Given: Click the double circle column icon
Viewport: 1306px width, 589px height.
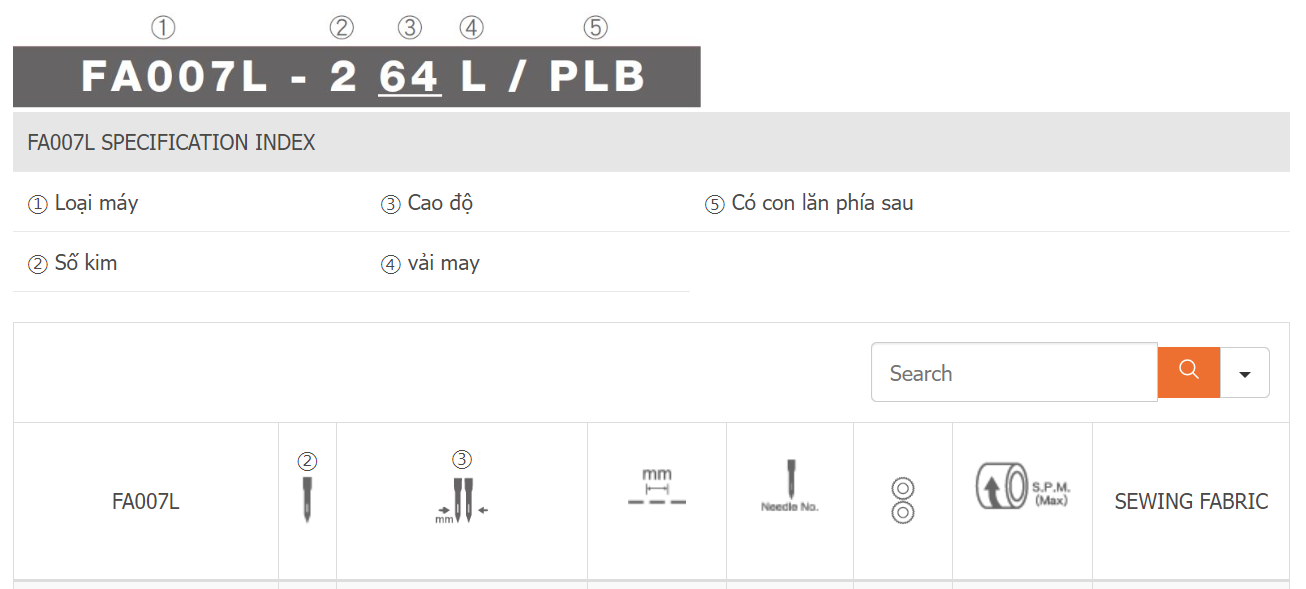Looking at the screenshot, I should point(902,501).
